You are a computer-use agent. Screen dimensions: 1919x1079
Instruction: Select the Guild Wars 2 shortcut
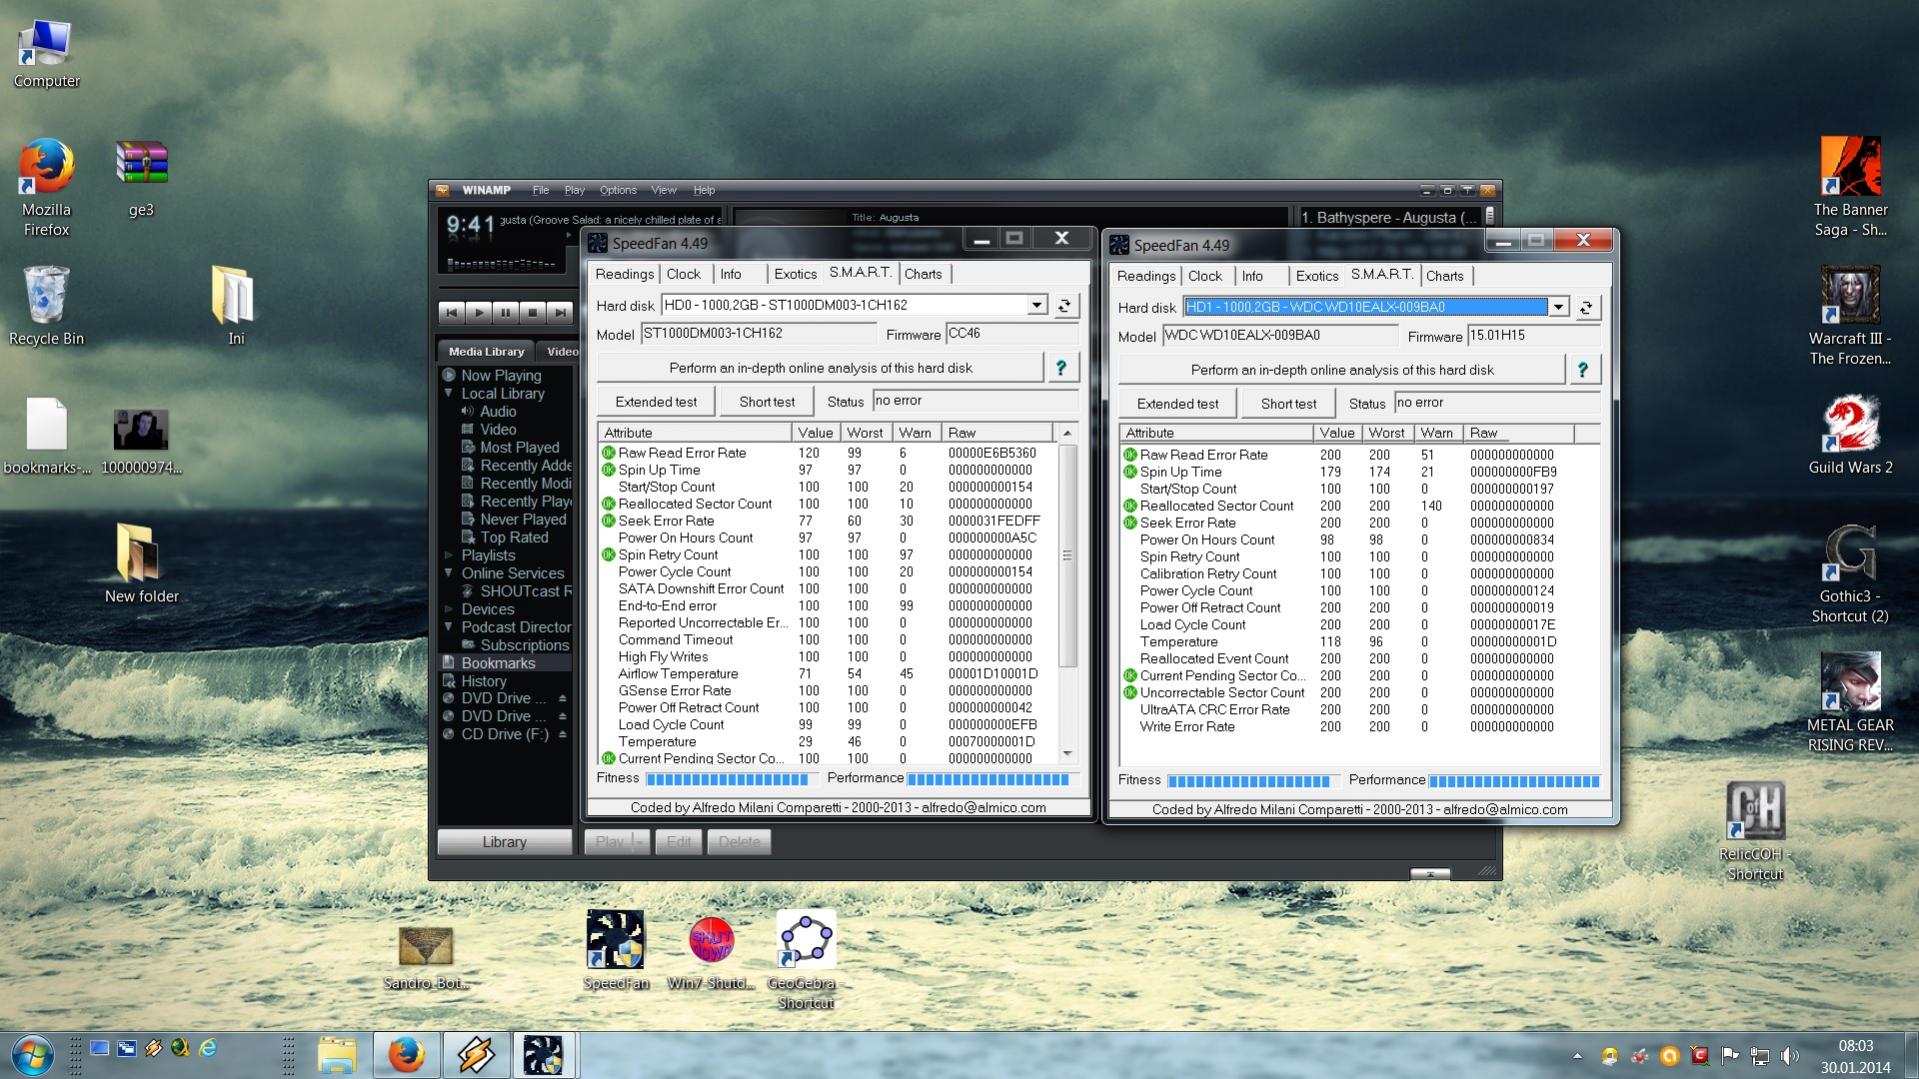point(1850,435)
